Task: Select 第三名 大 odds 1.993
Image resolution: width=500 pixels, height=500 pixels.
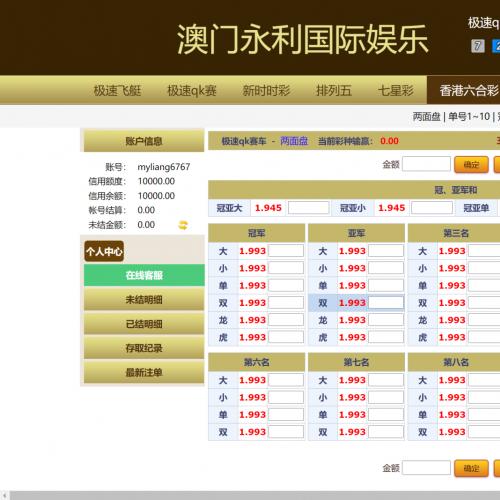Action: (452, 251)
